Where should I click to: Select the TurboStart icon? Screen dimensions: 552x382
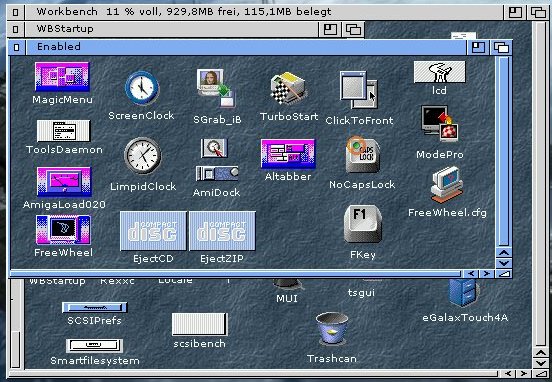tap(289, 88)
